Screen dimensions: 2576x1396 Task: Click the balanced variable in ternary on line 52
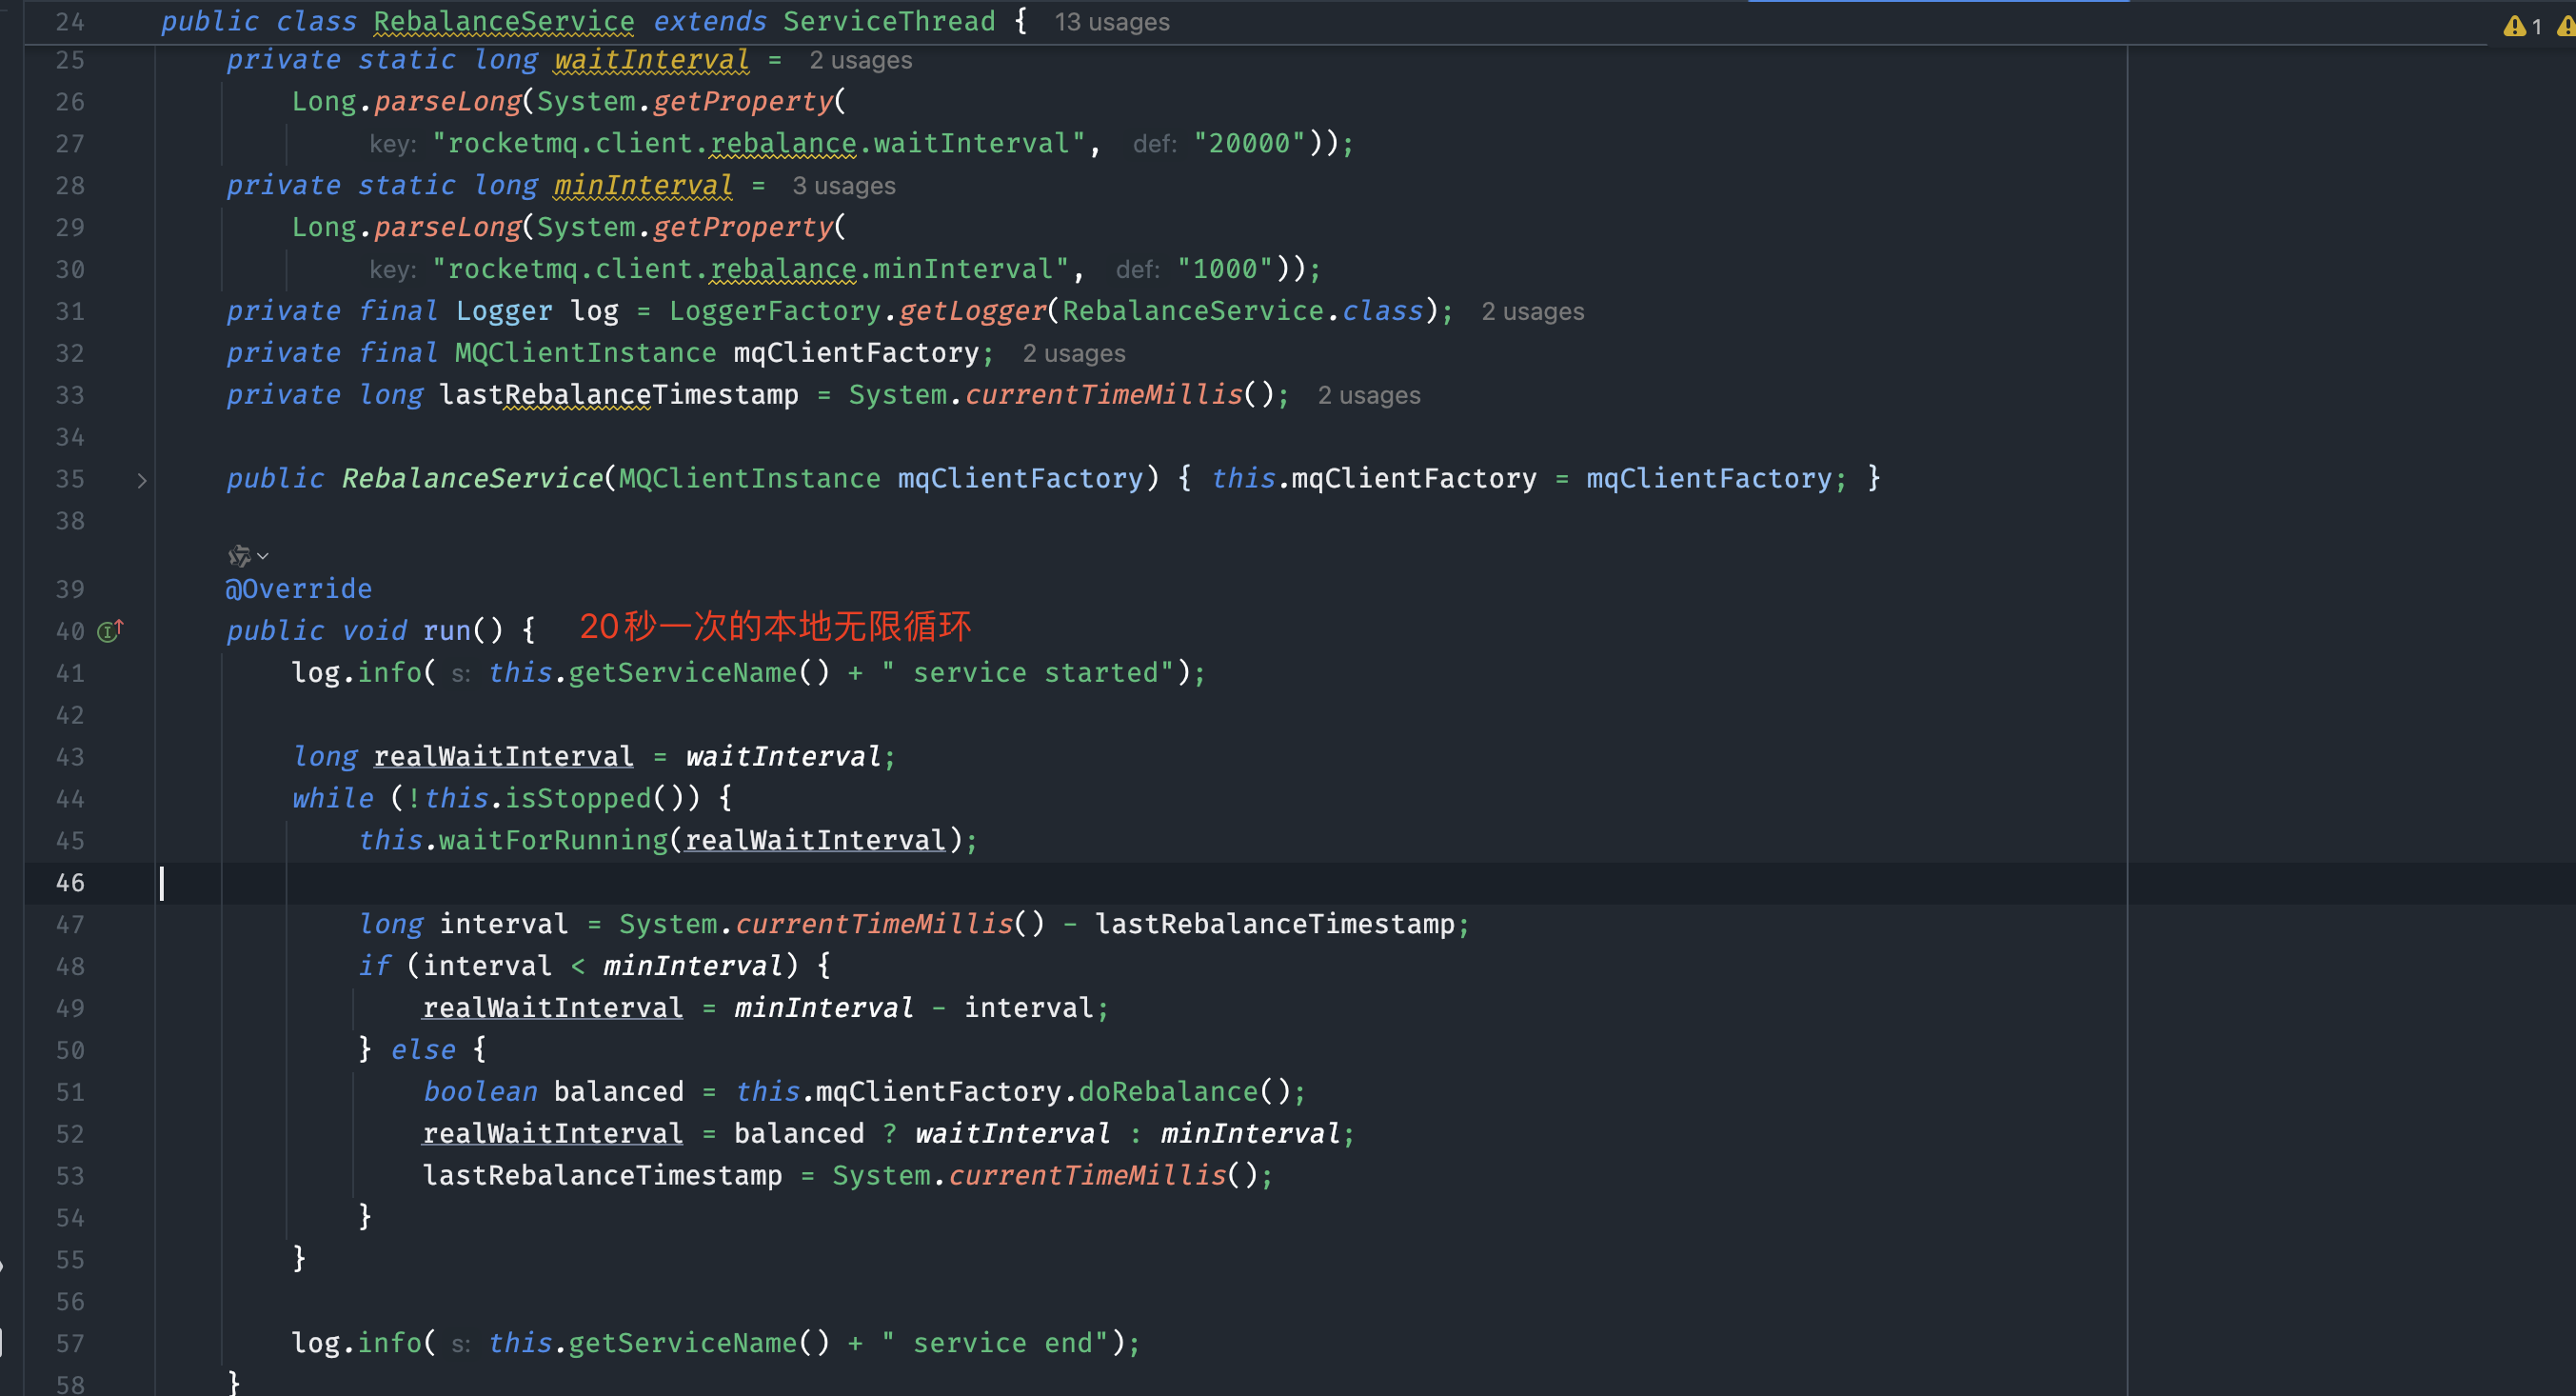point(799,1134)
